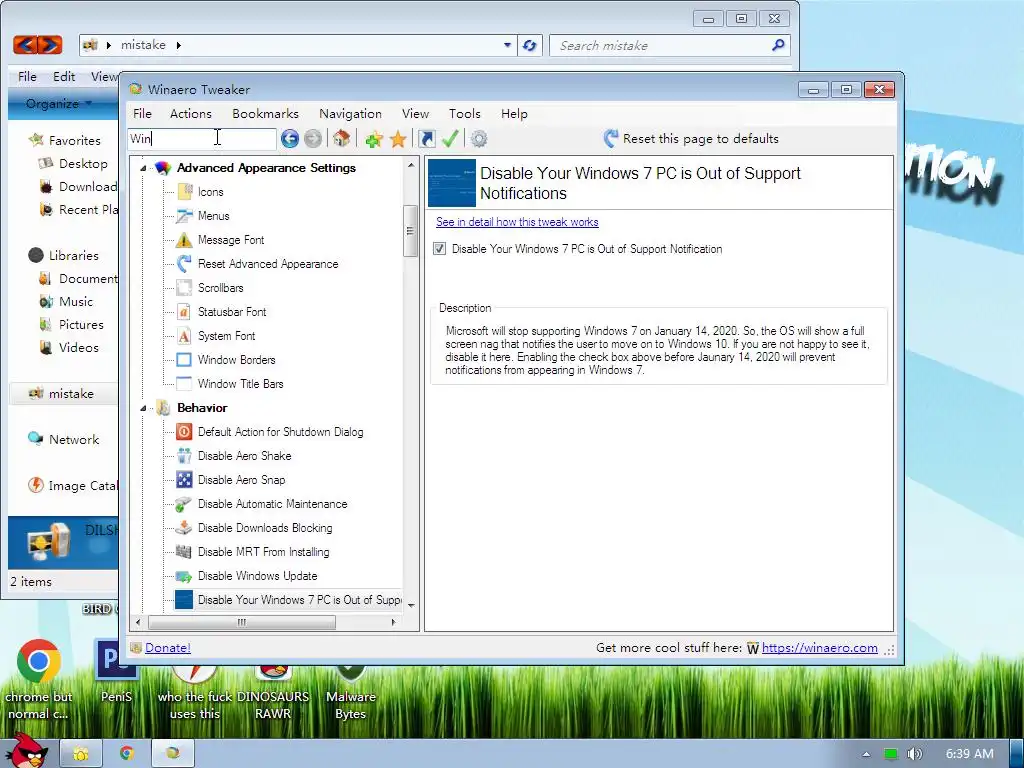Click the gray Forward arrow in Winaero toolbar
The height and width of the screenshot is (768, 1024).
click(313, 138)
